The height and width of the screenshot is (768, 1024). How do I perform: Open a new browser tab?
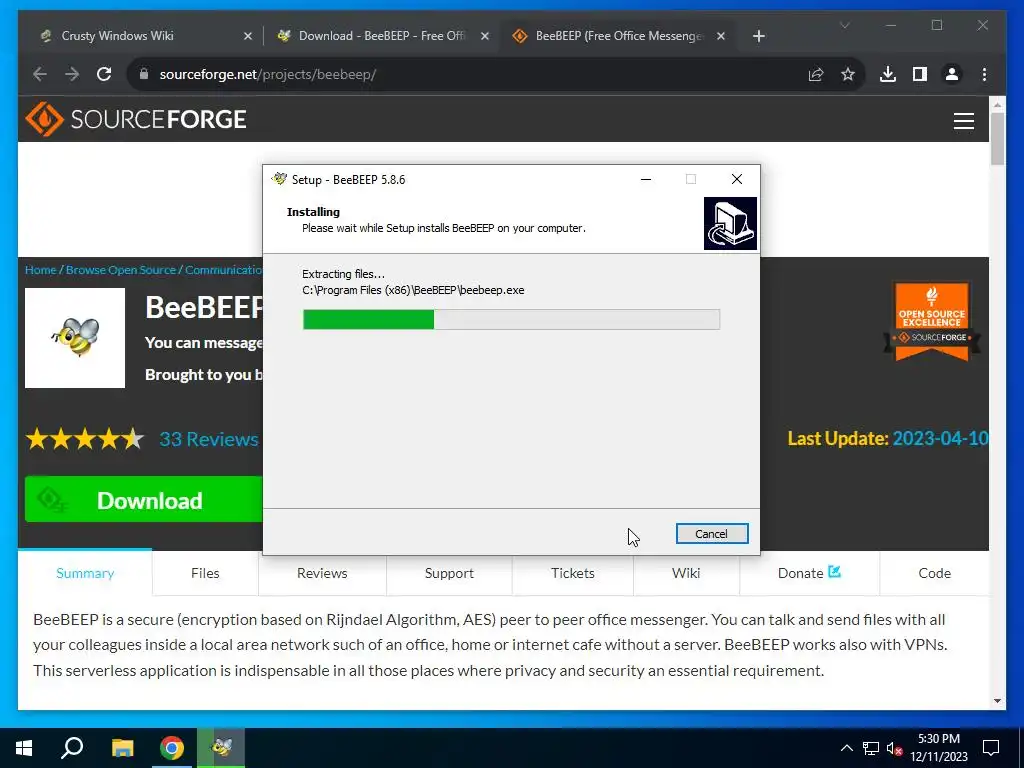click(758, 36)
